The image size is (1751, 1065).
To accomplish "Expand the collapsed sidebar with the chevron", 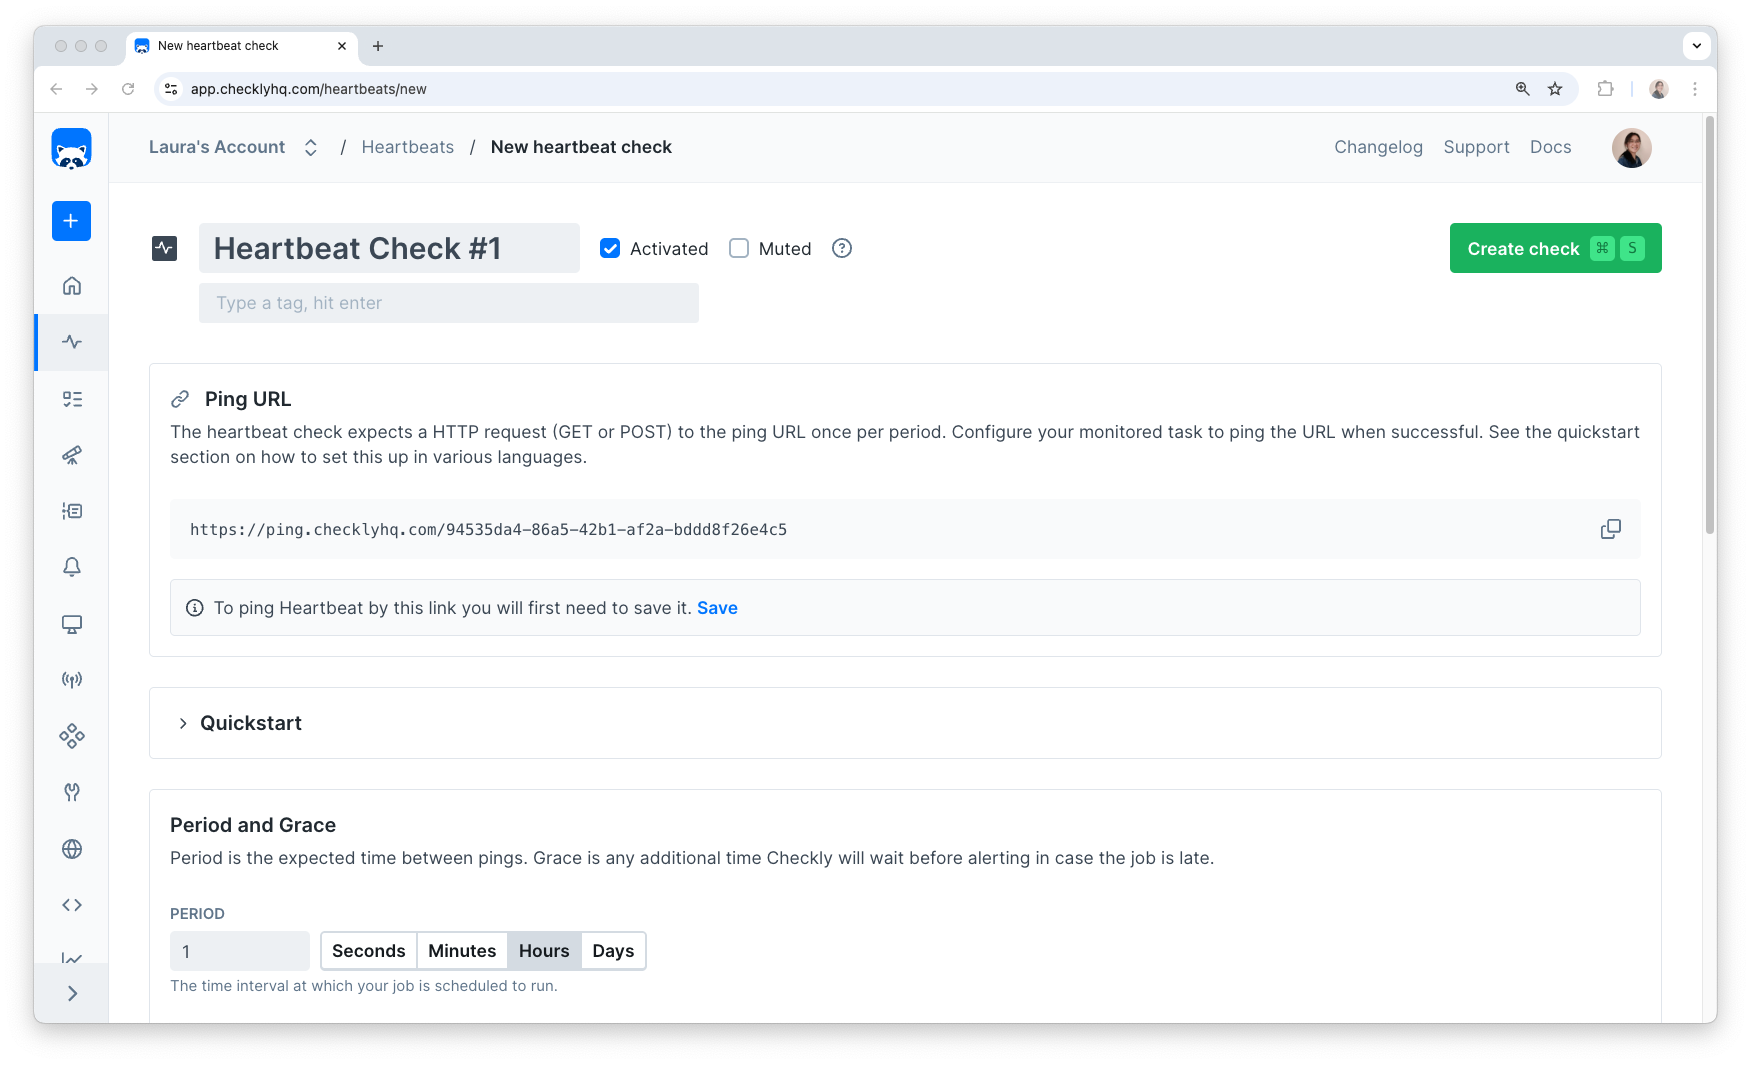I will (71, 993).
